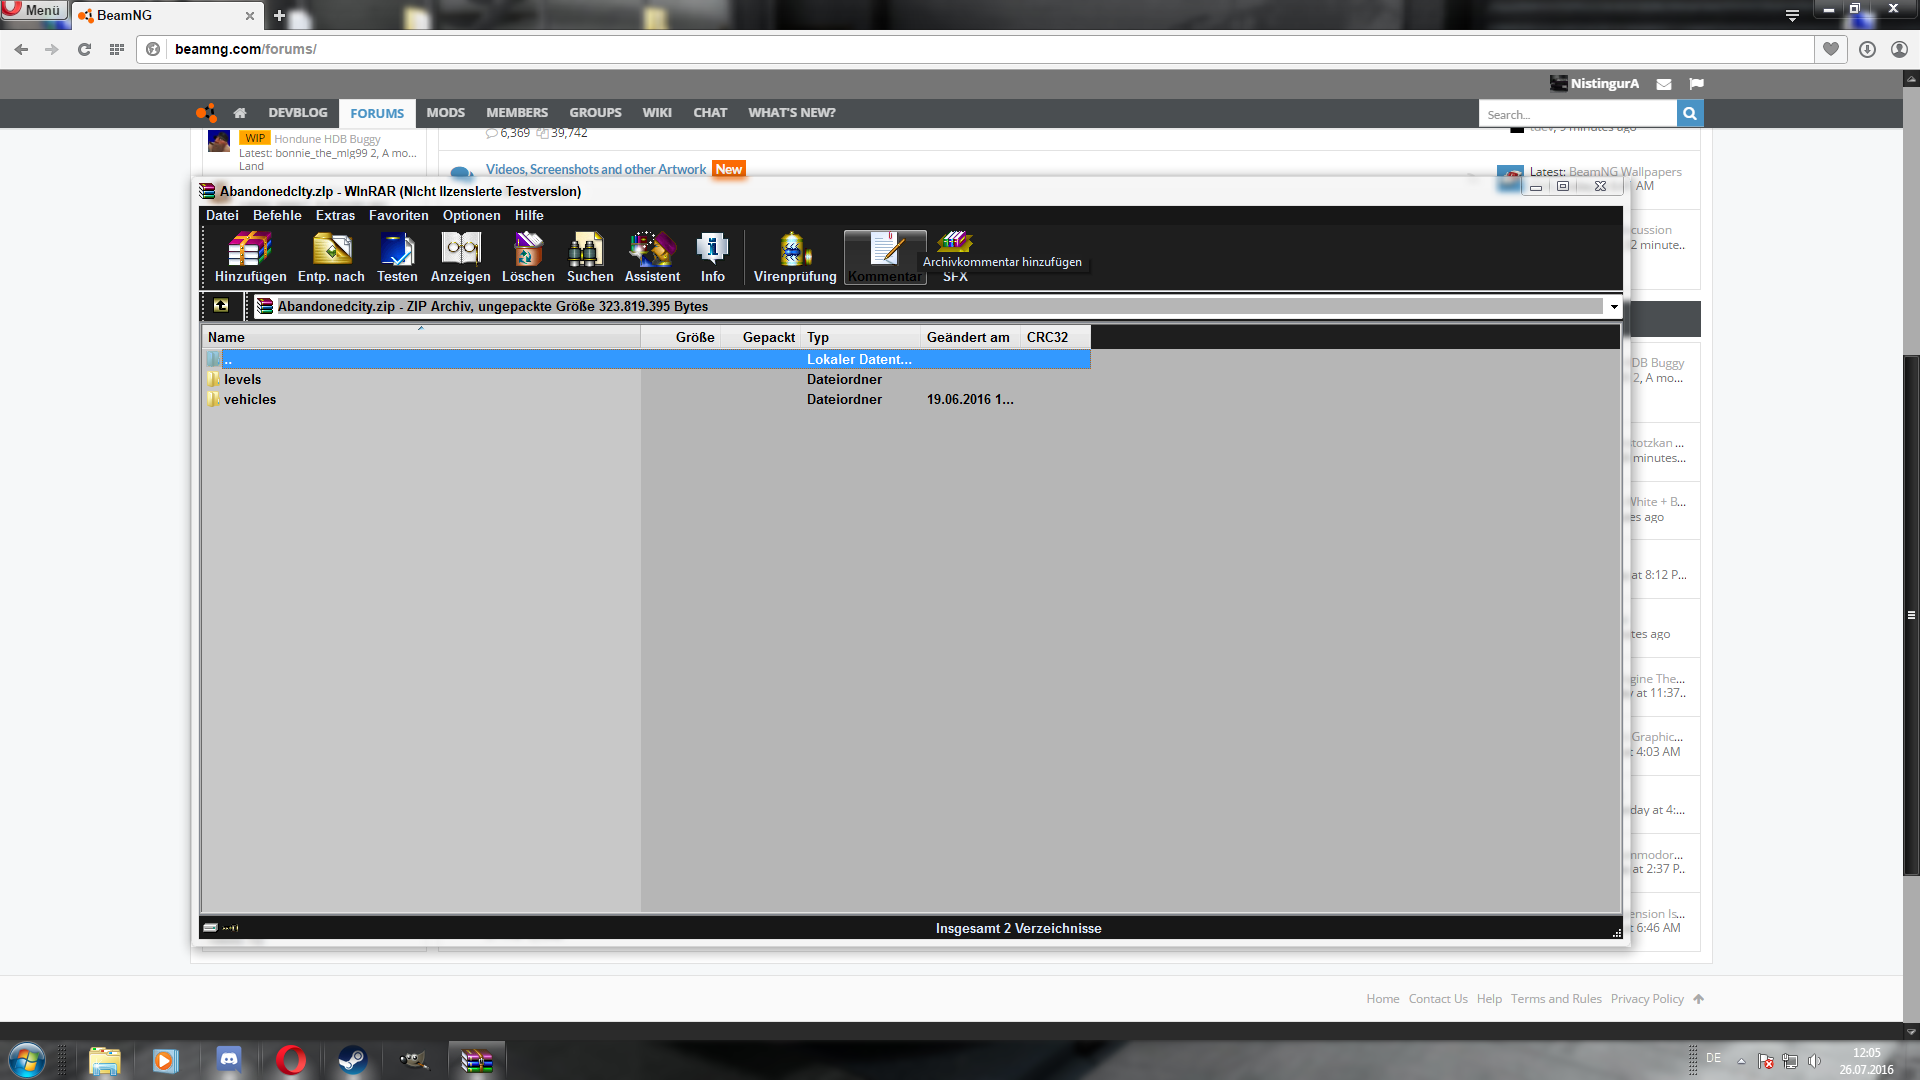
Task: Click the Testen archive test icon
Action: [x=397, y=257]
